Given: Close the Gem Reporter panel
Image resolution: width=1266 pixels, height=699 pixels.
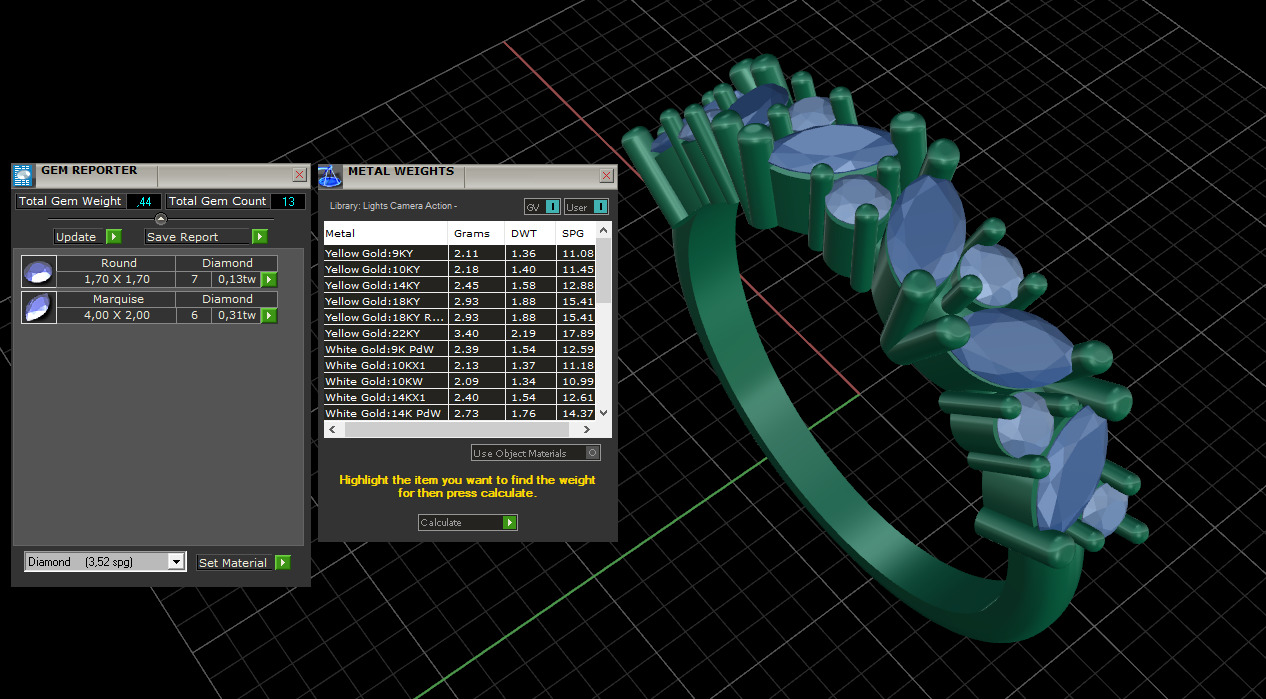Looking at the screenshot, I should pyautogui.click(x=300, y=175).
